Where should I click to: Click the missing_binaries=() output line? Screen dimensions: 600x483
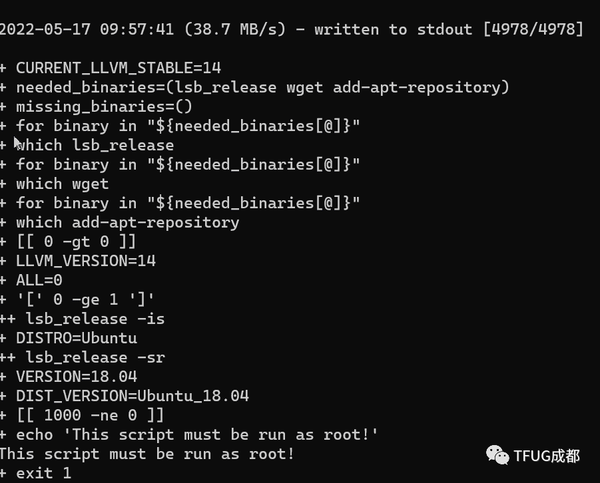(96, 107)
